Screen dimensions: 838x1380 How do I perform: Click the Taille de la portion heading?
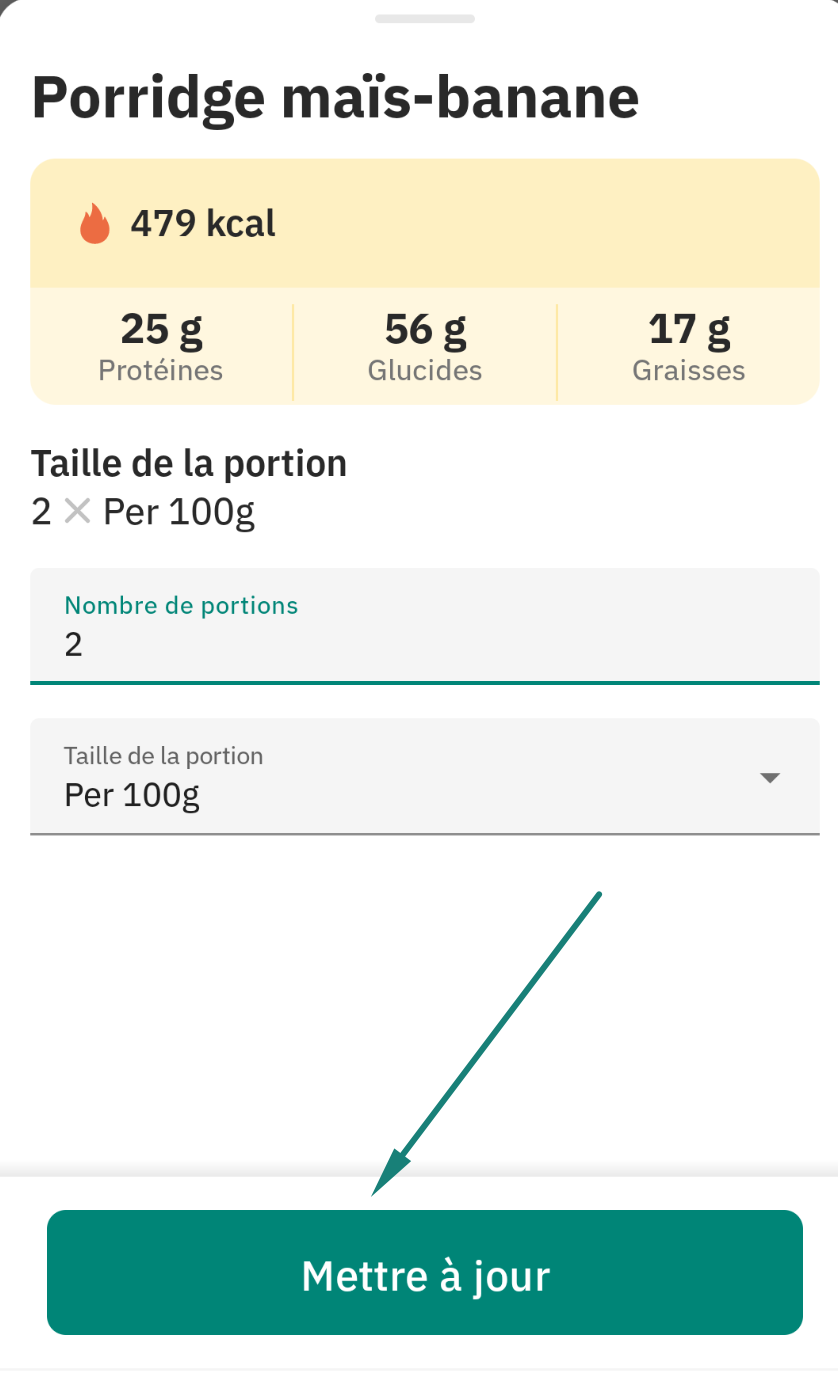[x=189, y=464]
